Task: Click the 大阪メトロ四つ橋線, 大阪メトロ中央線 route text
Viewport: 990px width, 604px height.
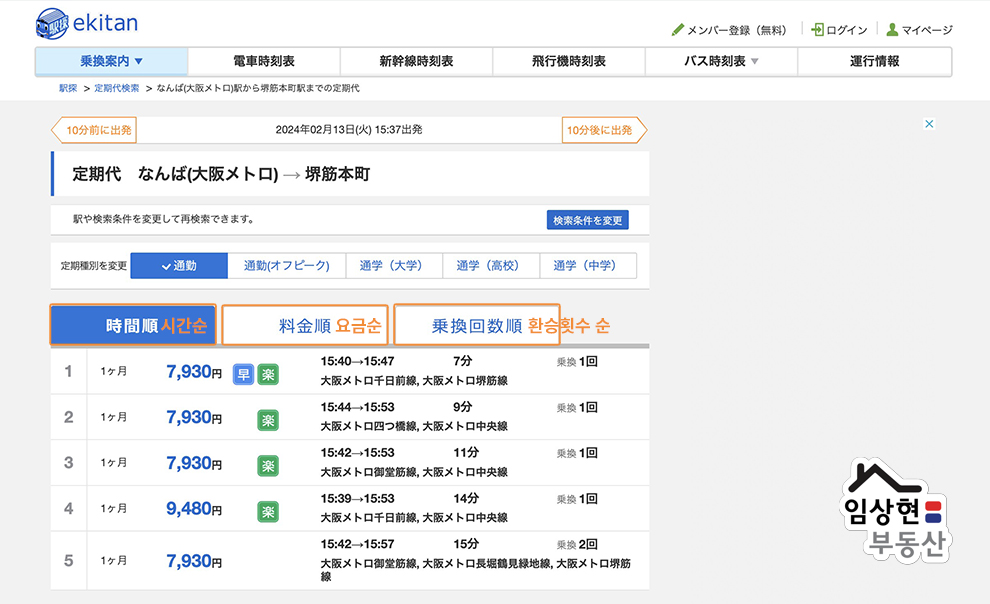Action: (414, 427)
